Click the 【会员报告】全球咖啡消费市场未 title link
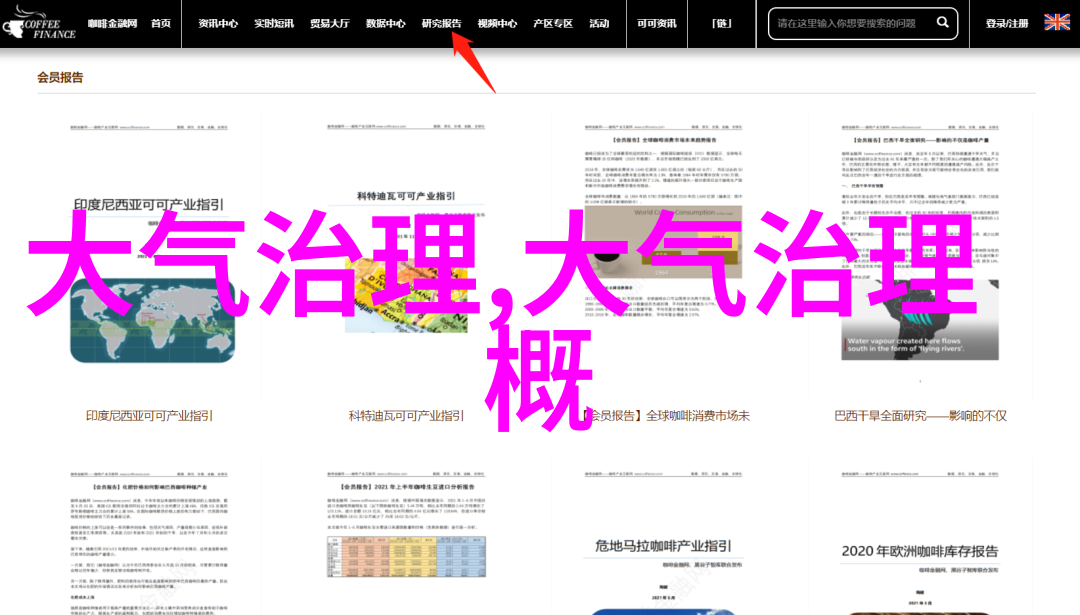 663,416
